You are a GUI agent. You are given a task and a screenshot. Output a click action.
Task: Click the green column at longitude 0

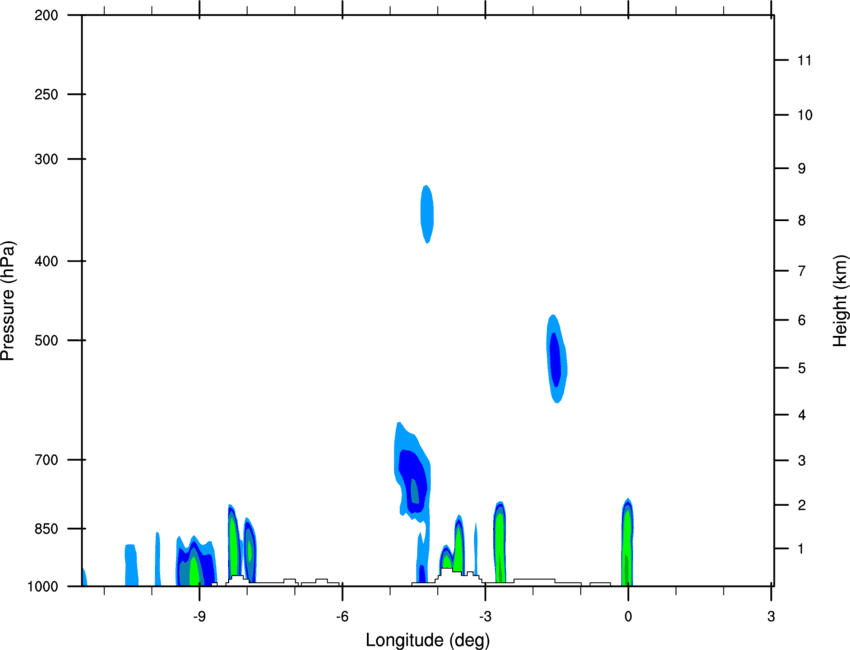point(628,542)
